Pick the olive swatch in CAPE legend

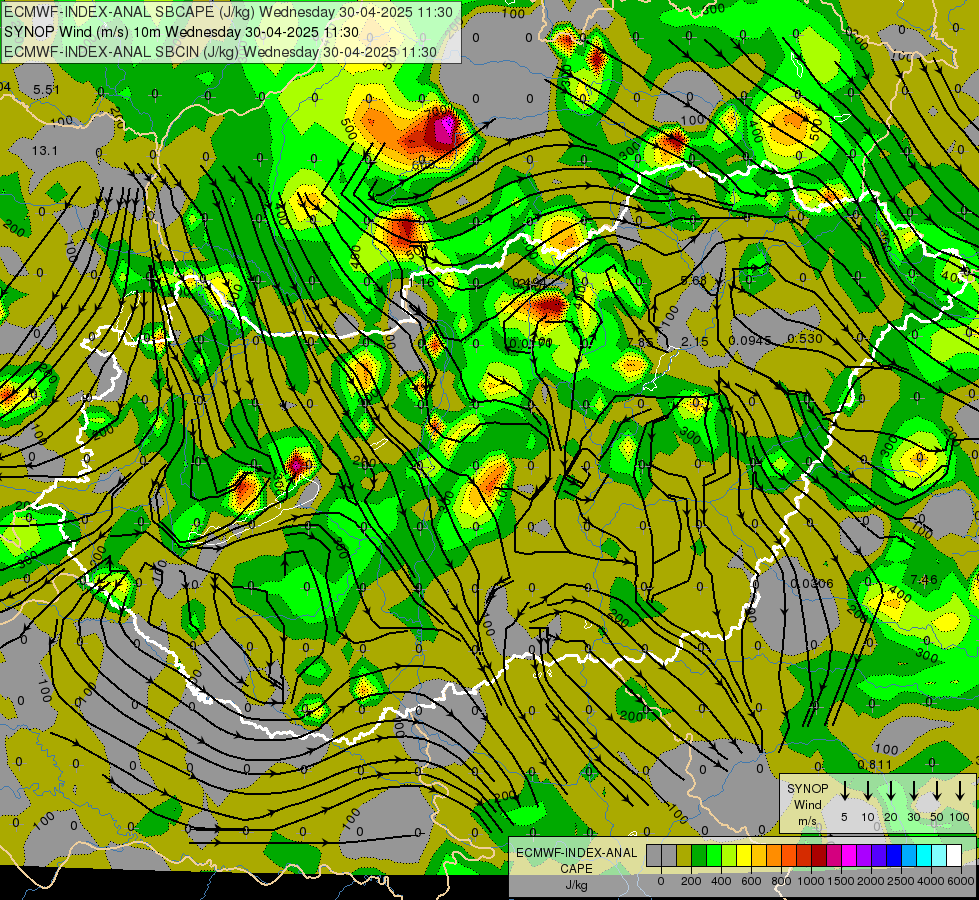(x=684, y=856)
